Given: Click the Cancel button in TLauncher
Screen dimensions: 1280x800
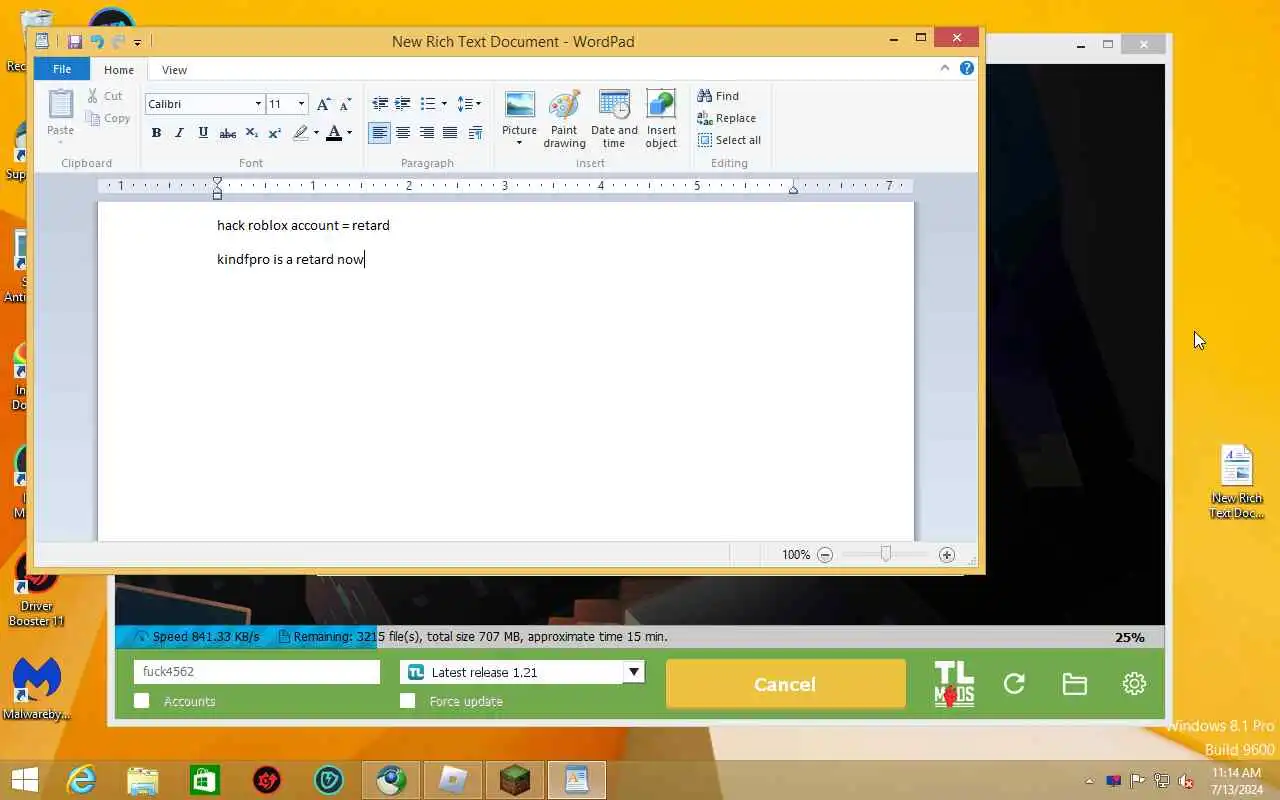Looking at the screenshot, I should point(785,684).
